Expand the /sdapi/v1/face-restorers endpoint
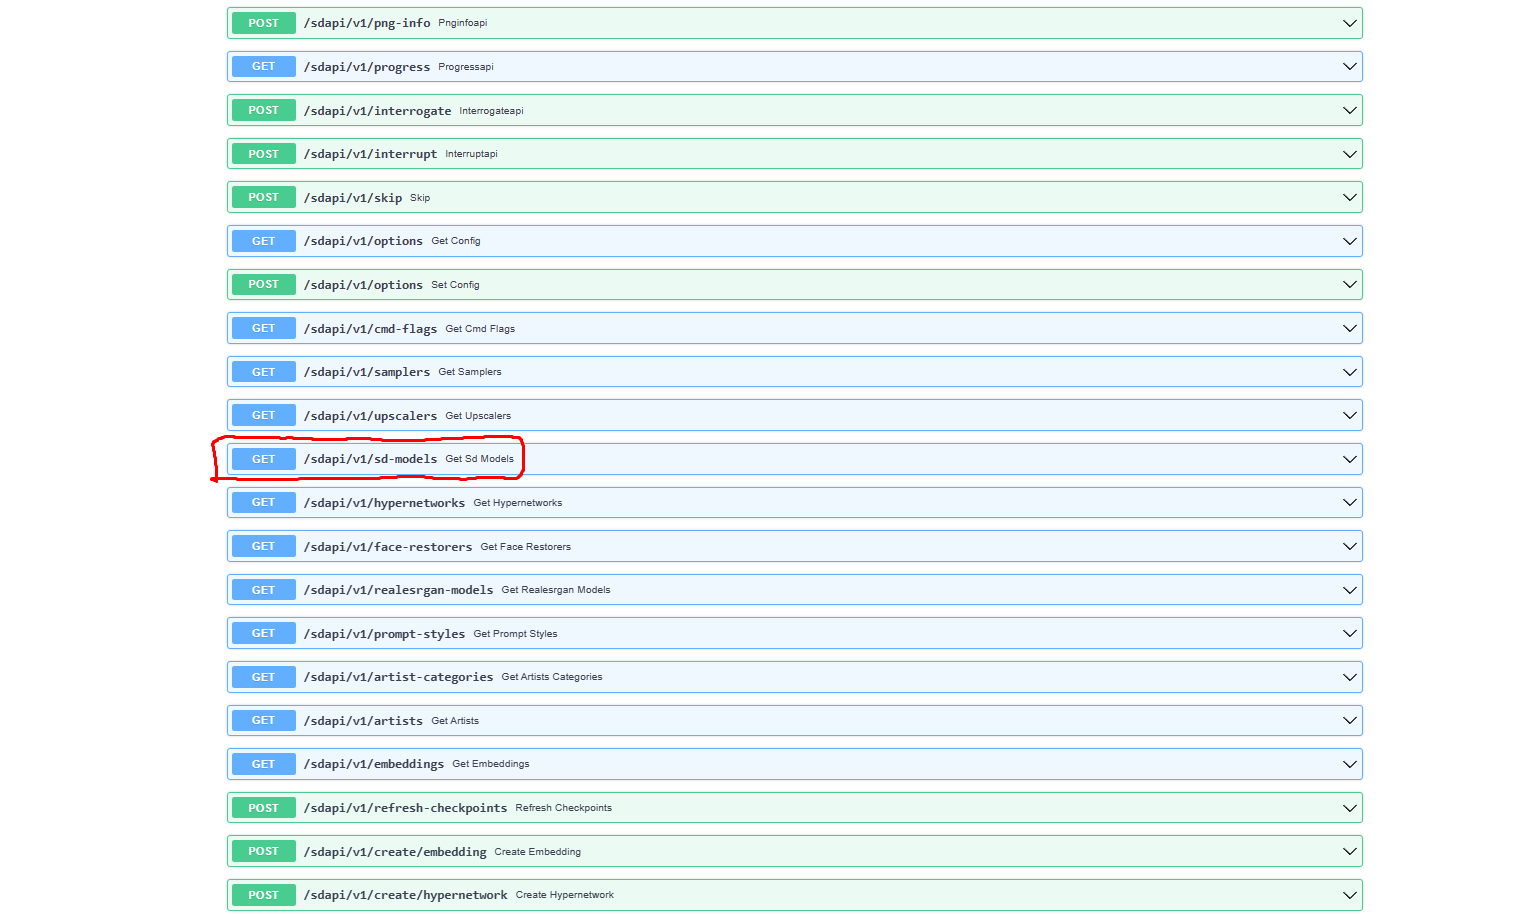1532x914 pixels. coord(1349,545)
